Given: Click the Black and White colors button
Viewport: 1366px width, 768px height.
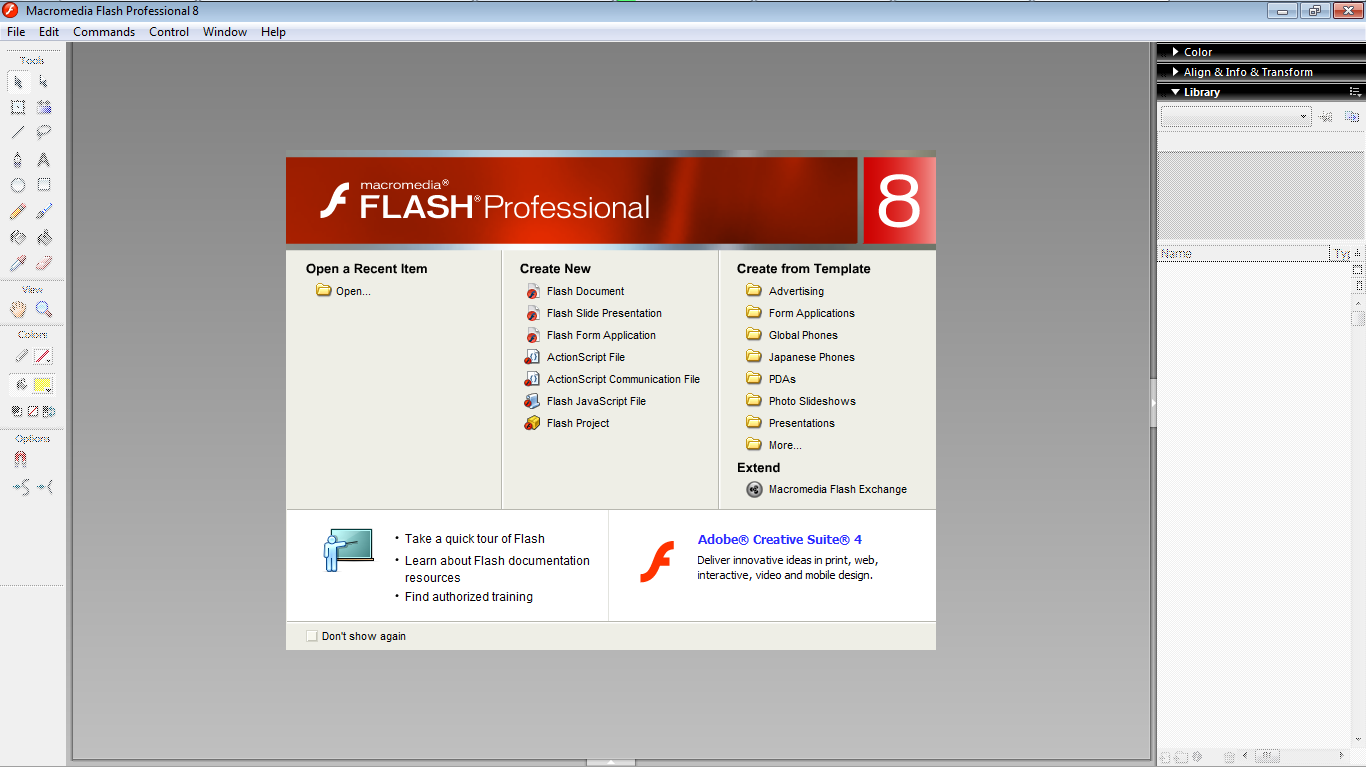Looking at the screenshot, I should coord(17,411).
